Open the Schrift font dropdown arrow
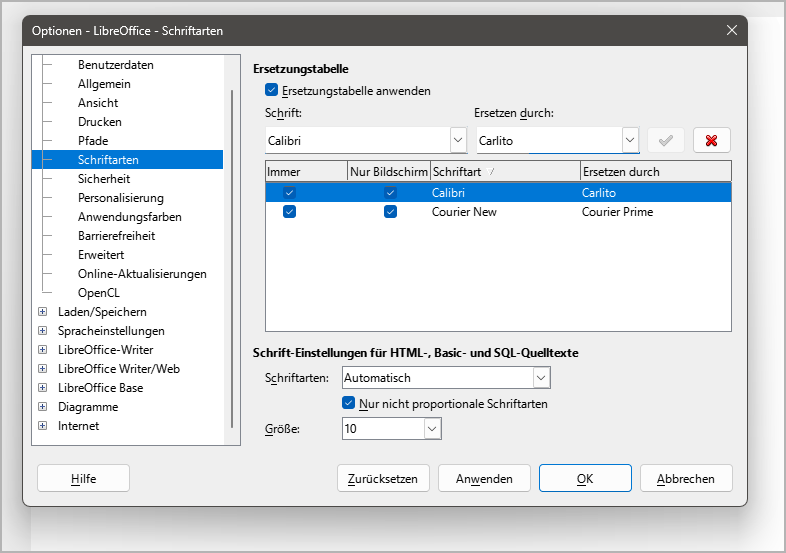The image size is (786, 553). point(458,140)
